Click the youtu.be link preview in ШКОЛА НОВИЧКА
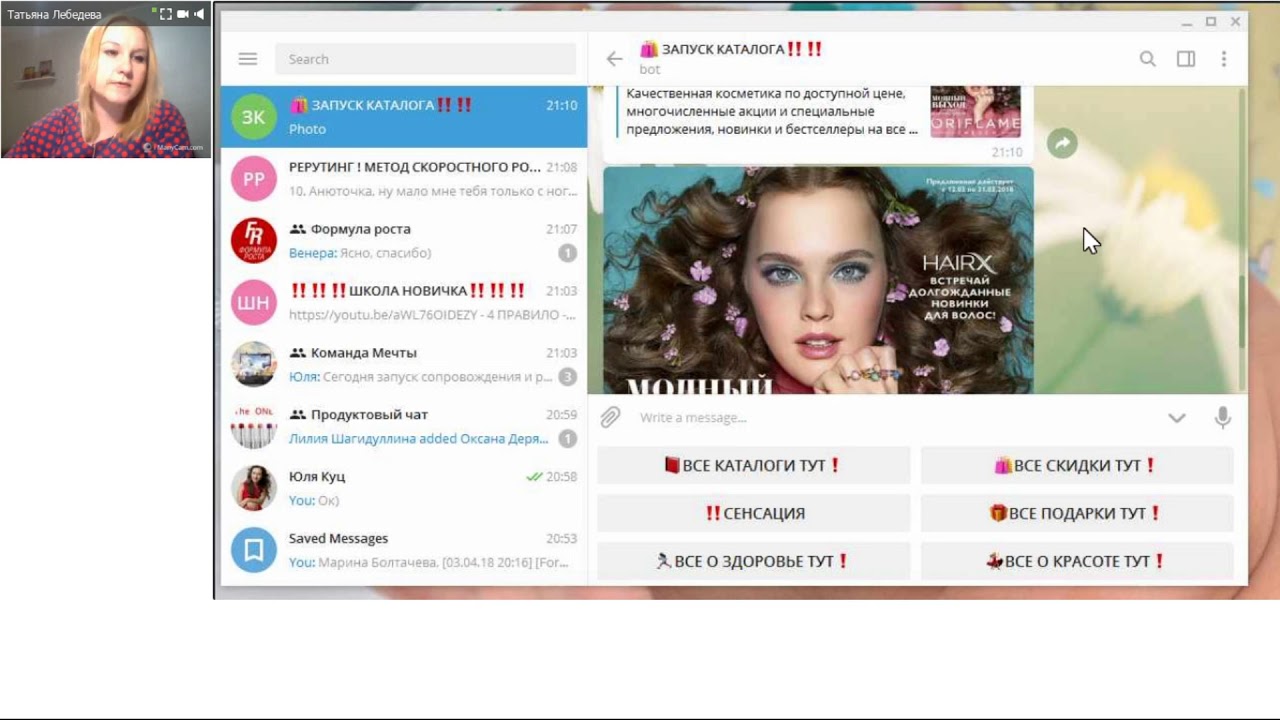 click(x=432, y=315)
